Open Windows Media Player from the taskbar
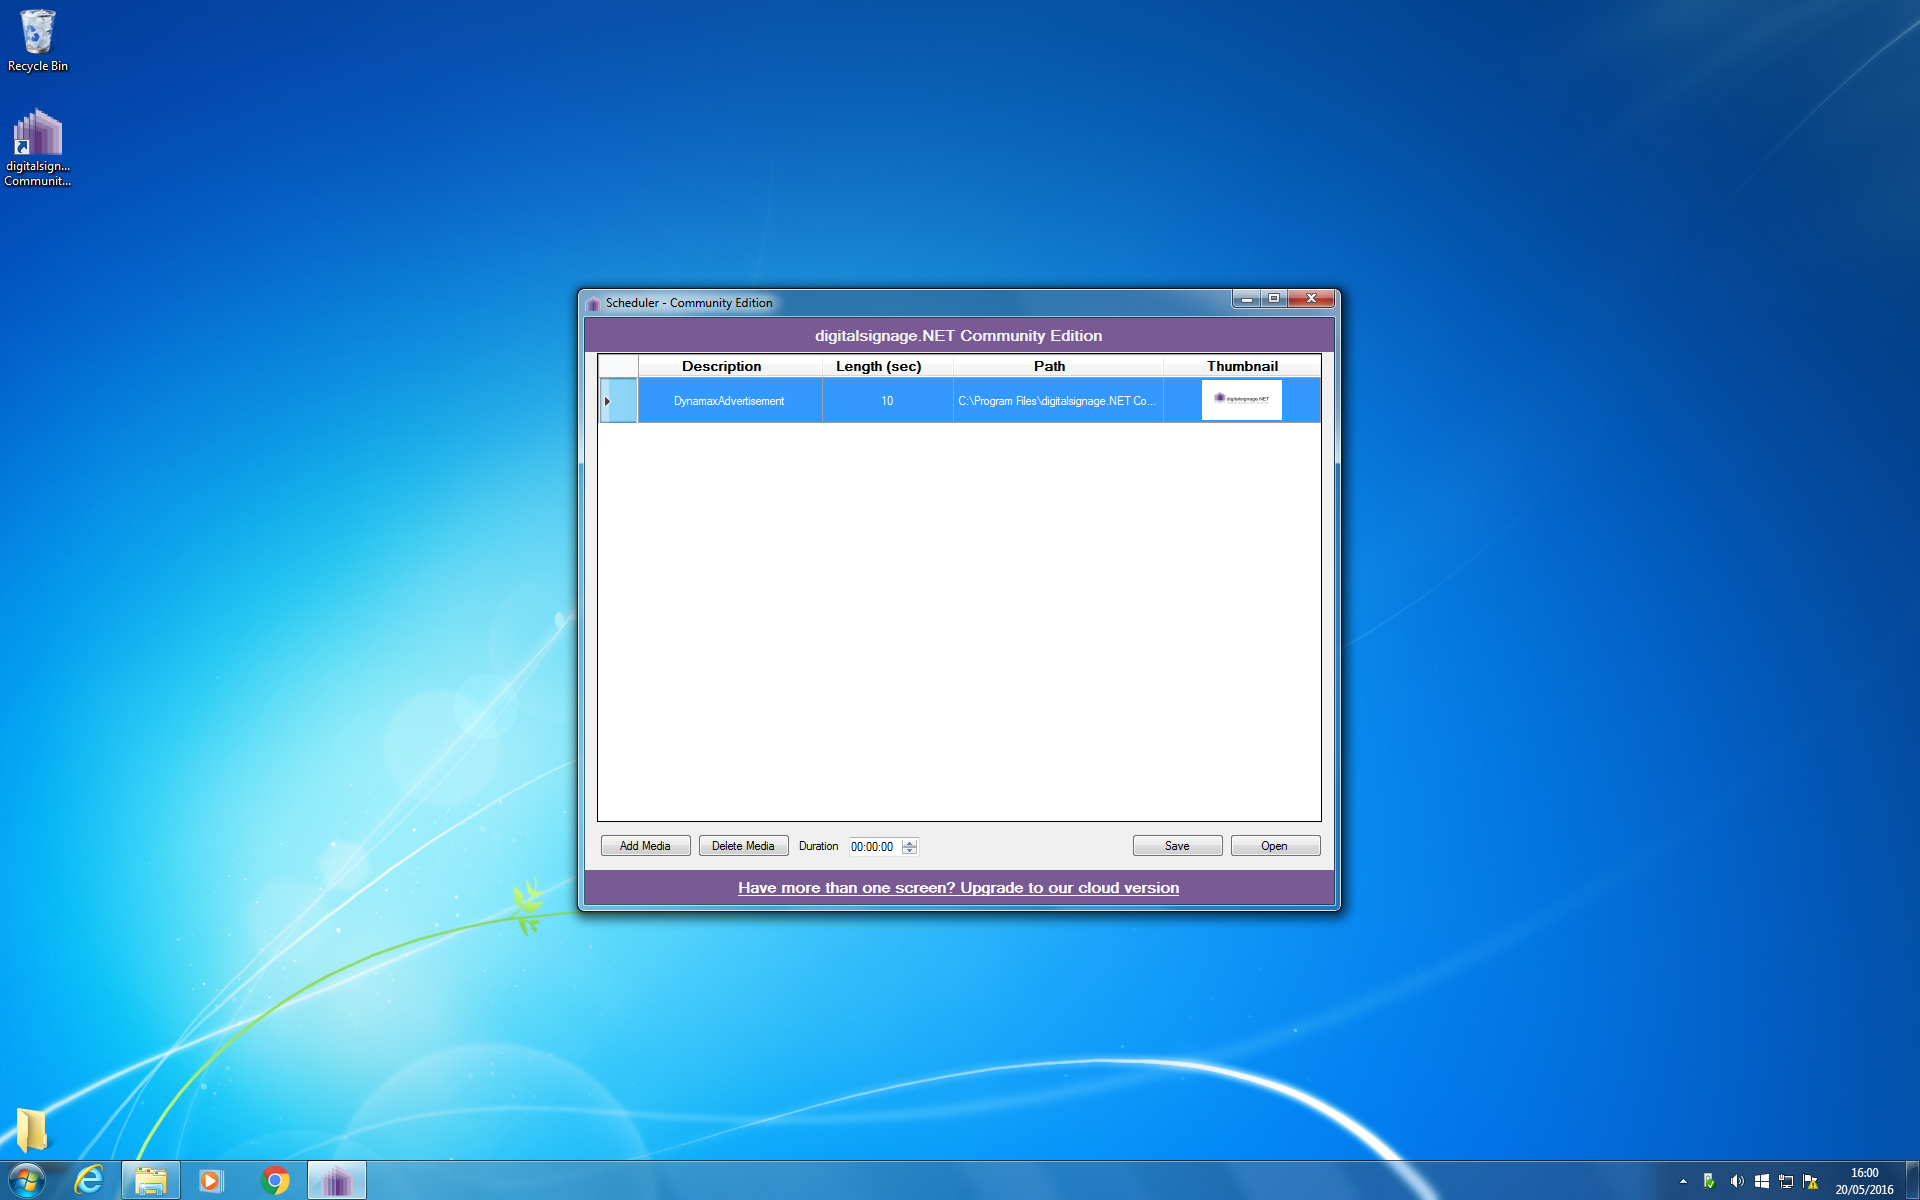Screen dimensions: 1920x1200 [x=211, y=1181]
